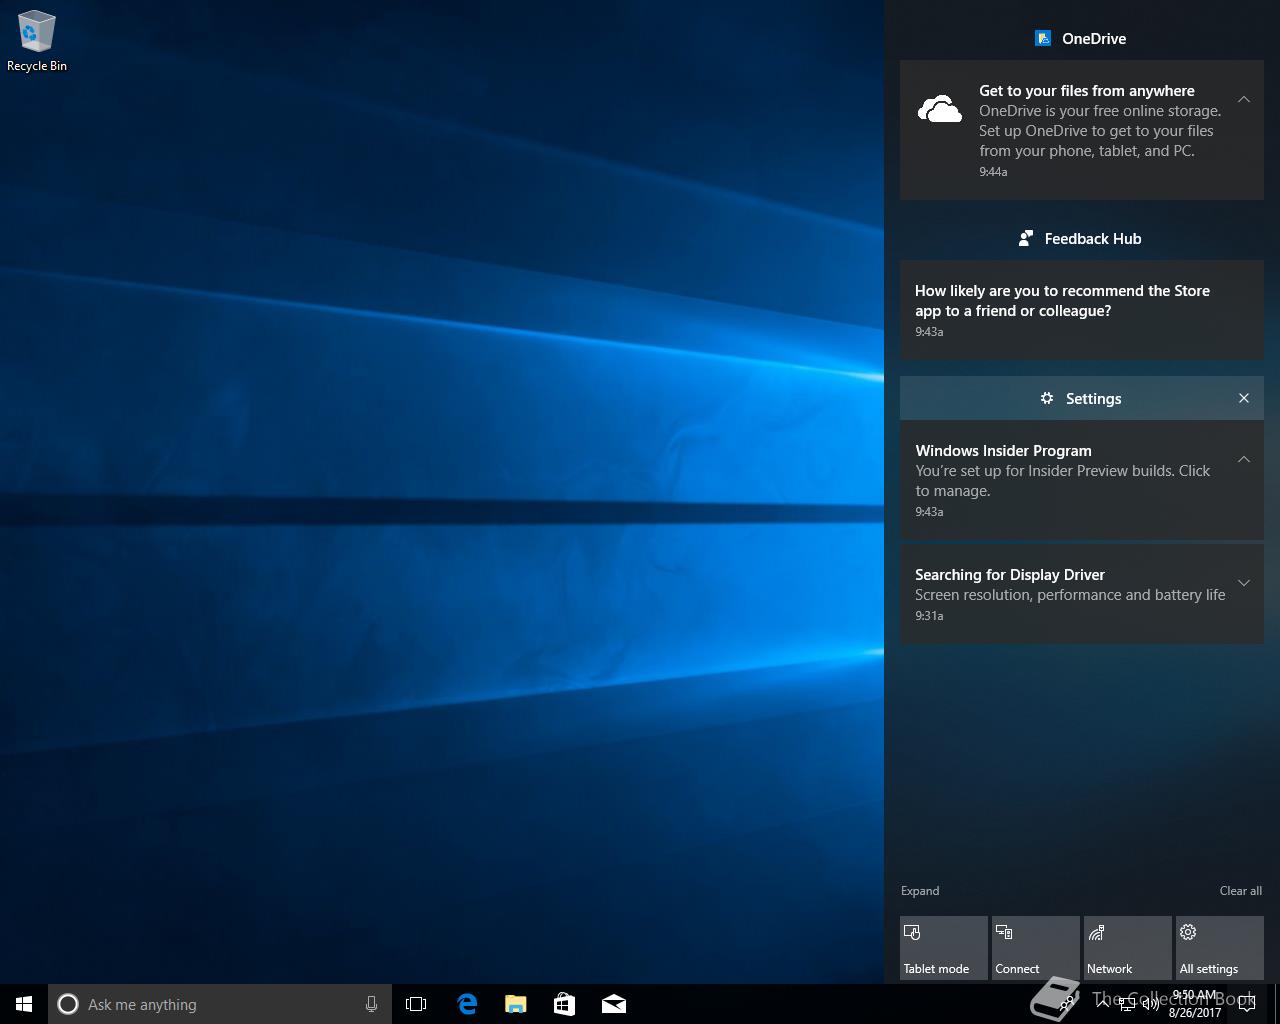
Task: Click the taskbar clock and date
Action: click(x=1194, y=1004)
